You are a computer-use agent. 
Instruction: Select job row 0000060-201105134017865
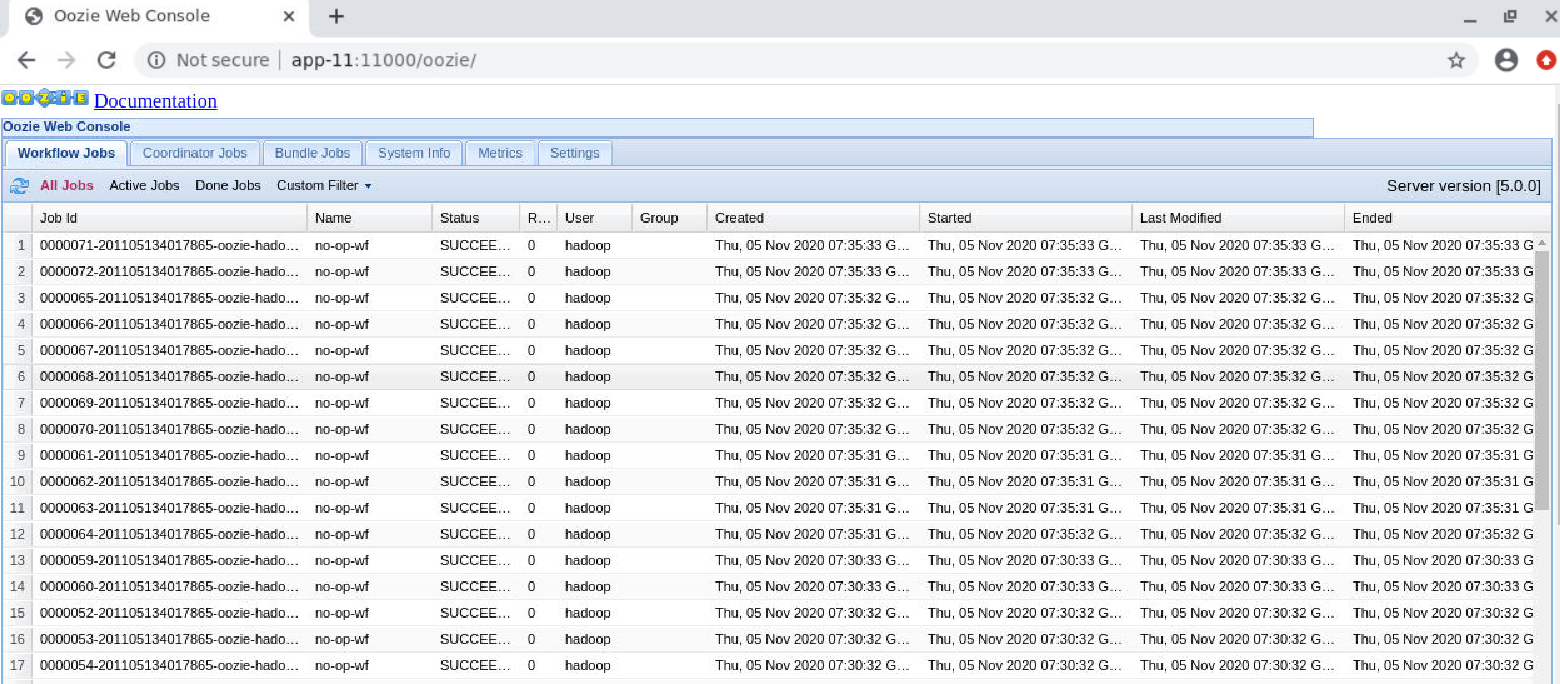point(768,586)
